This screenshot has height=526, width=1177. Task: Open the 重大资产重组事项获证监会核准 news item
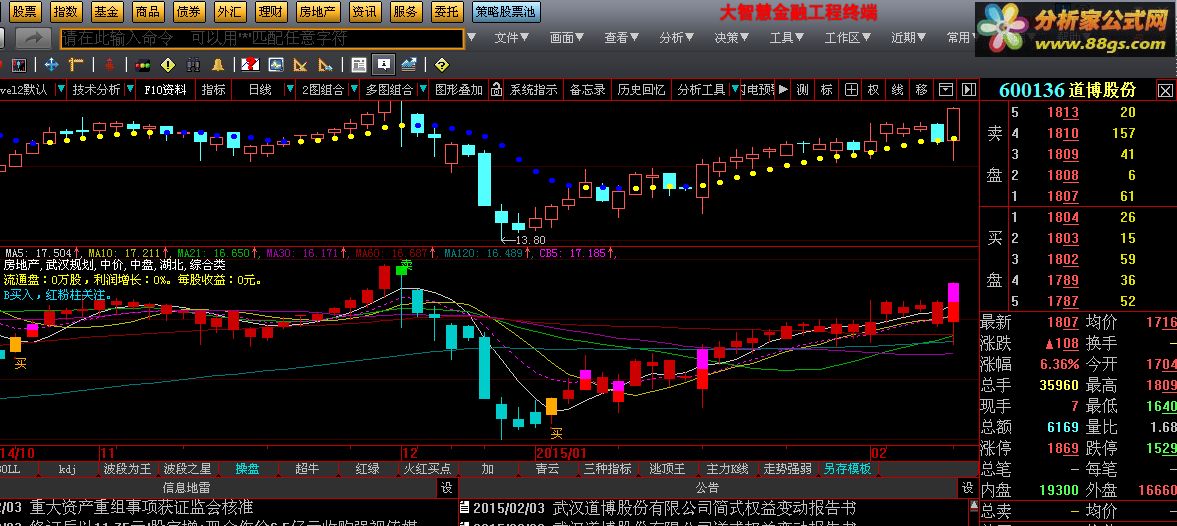pos(141,508)
